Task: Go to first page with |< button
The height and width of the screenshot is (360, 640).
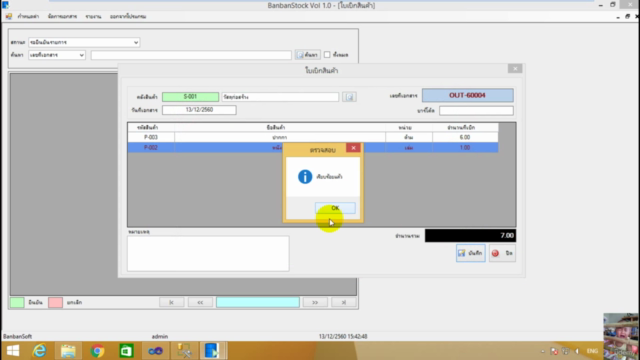Action: pyautogui.click(x=171, y=302)
